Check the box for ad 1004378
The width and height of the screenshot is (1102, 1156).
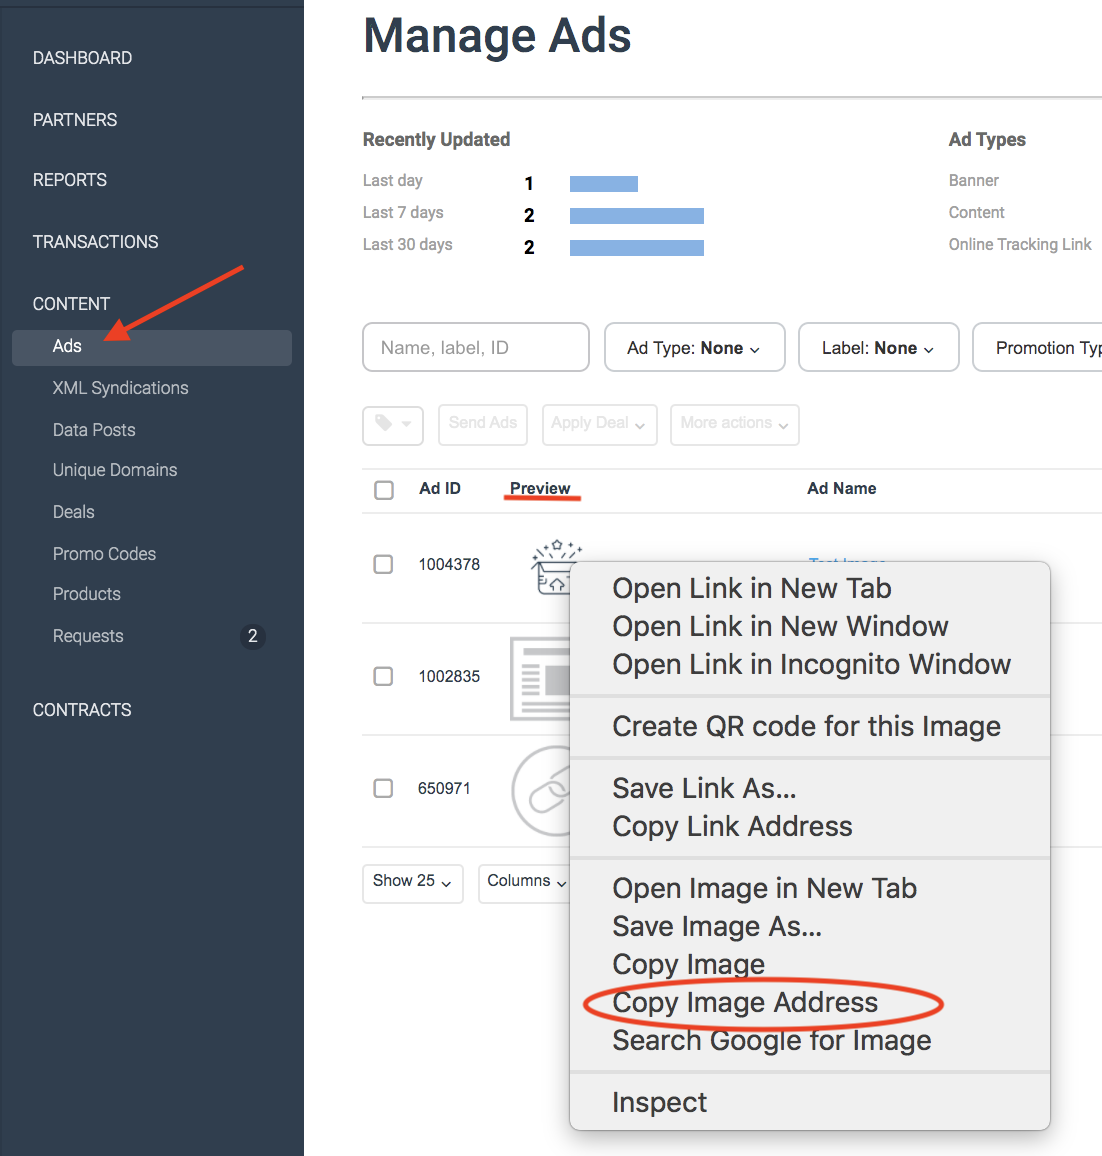(x=383, y=565)
